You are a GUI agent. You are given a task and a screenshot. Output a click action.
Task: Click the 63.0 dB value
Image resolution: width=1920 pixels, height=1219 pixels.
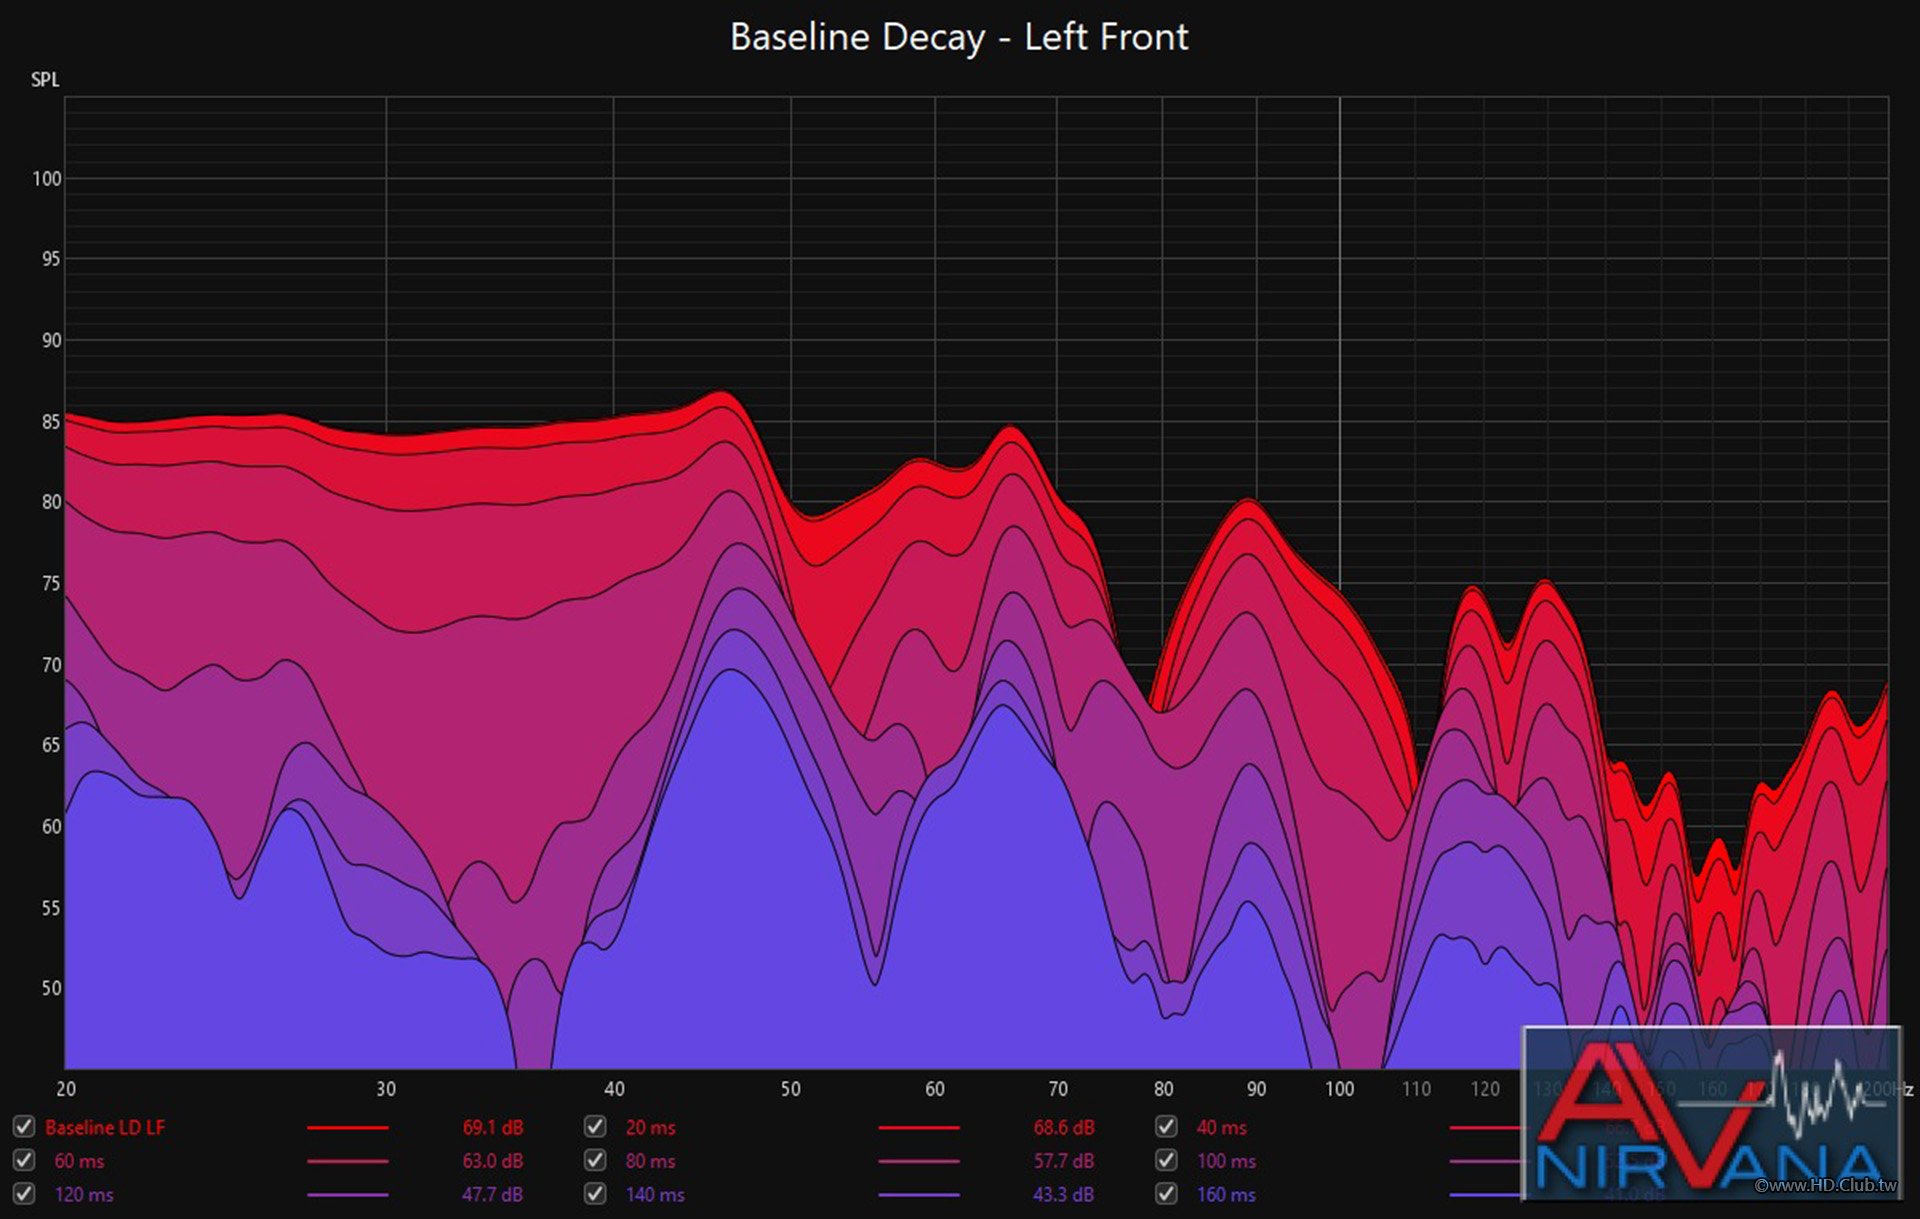coord(493,1161)
